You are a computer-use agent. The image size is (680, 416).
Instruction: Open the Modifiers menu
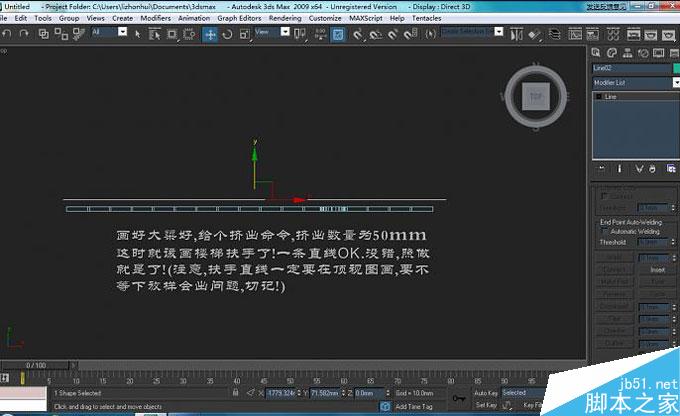[x=156, y=18]
